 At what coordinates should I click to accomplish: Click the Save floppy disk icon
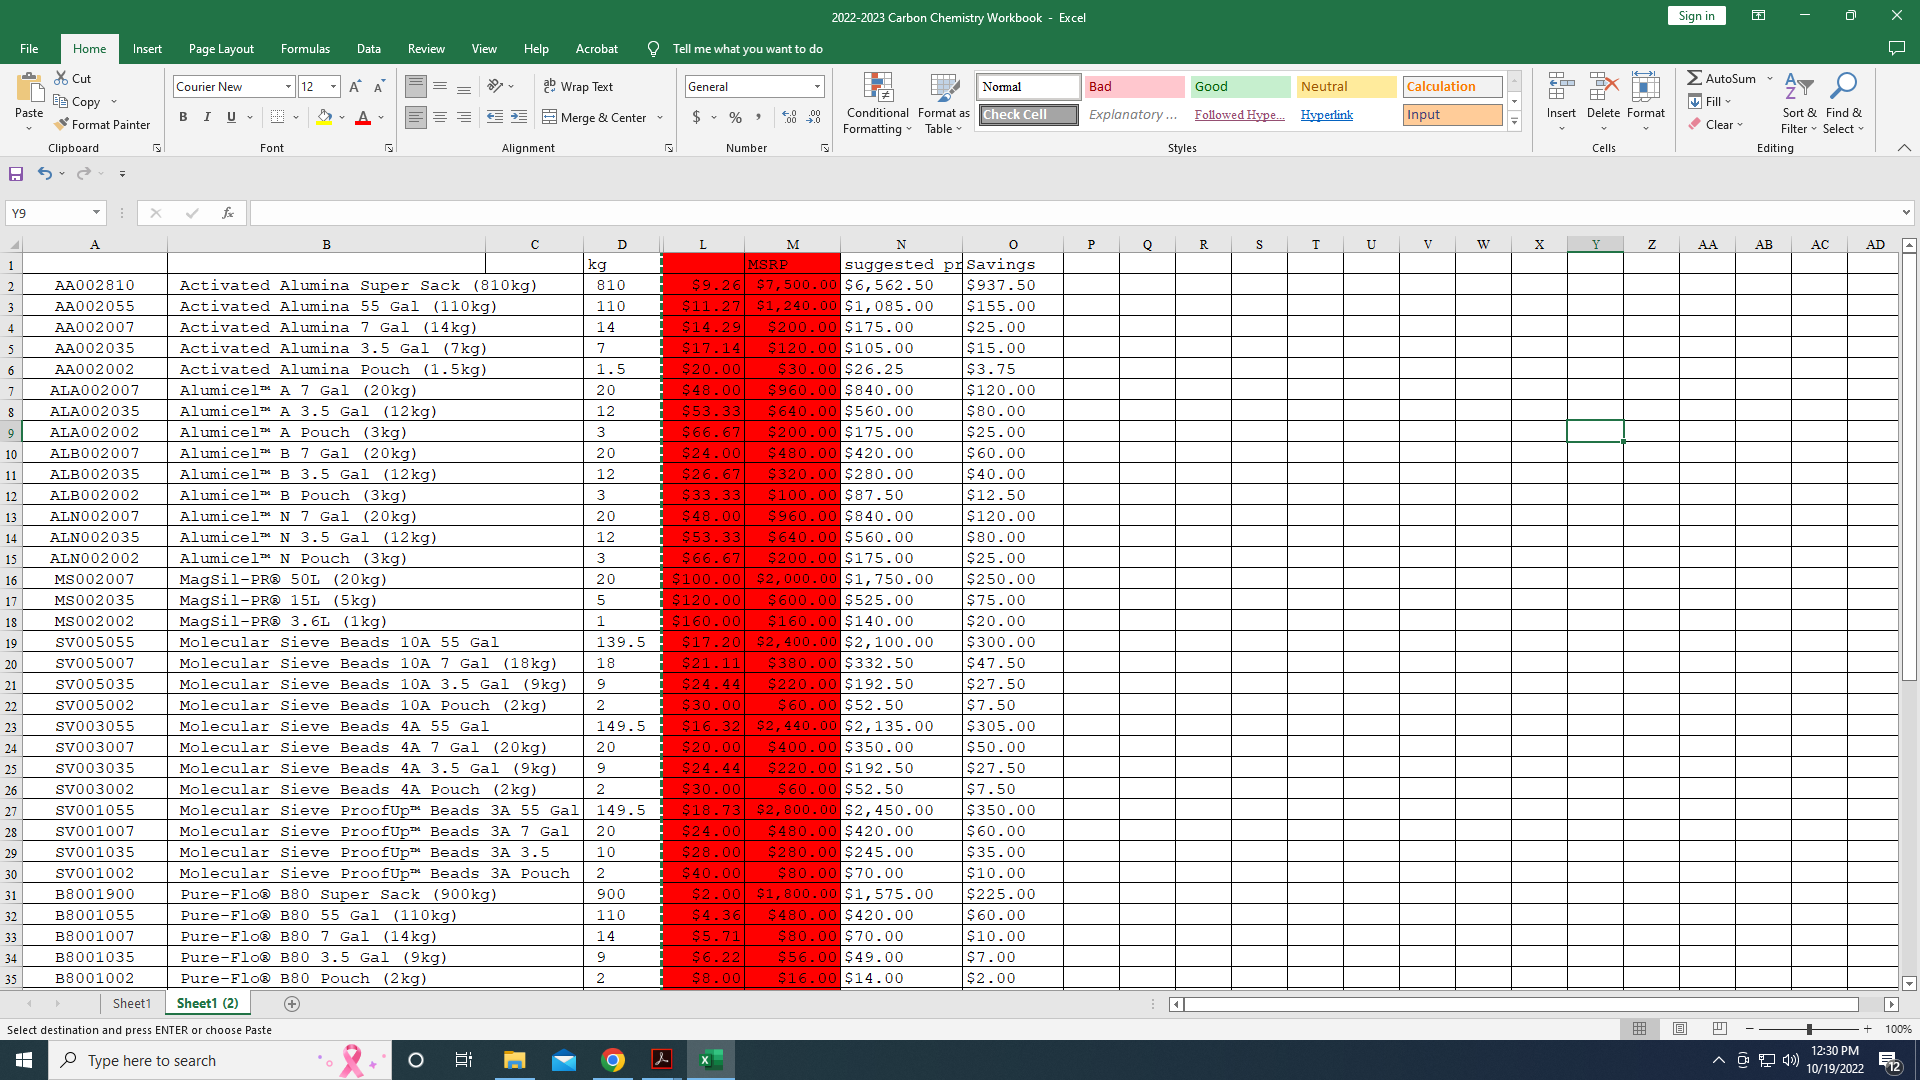click(x=16, y=174)
